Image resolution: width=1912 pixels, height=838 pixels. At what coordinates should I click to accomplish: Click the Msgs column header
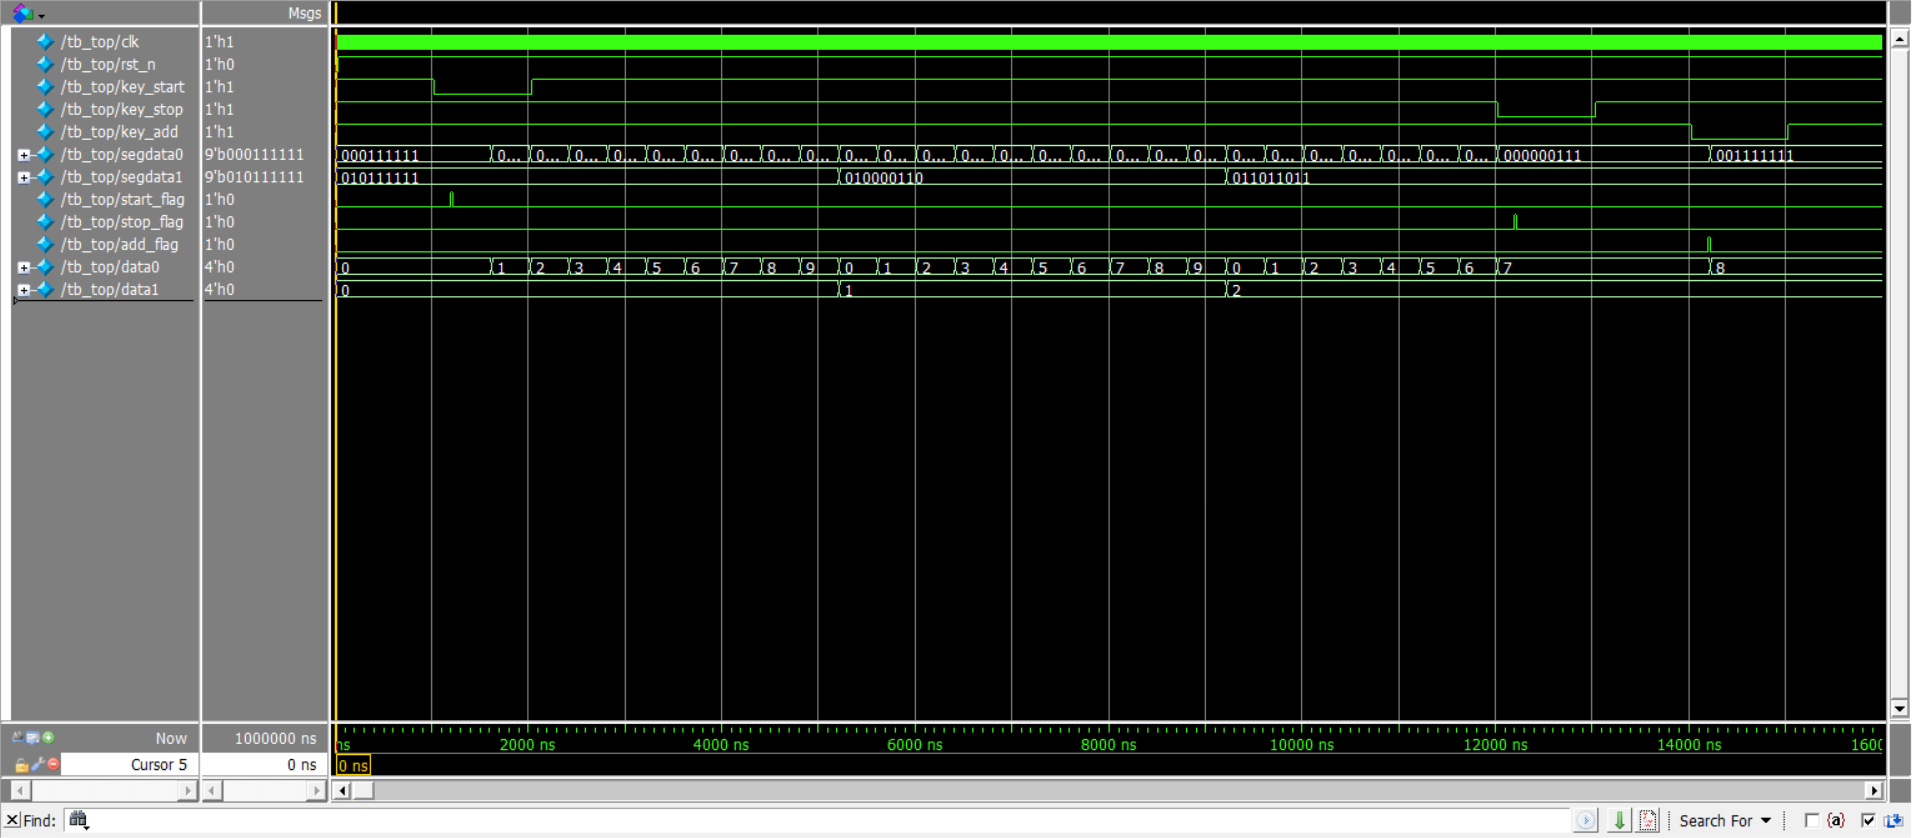[x=304, y=13]
